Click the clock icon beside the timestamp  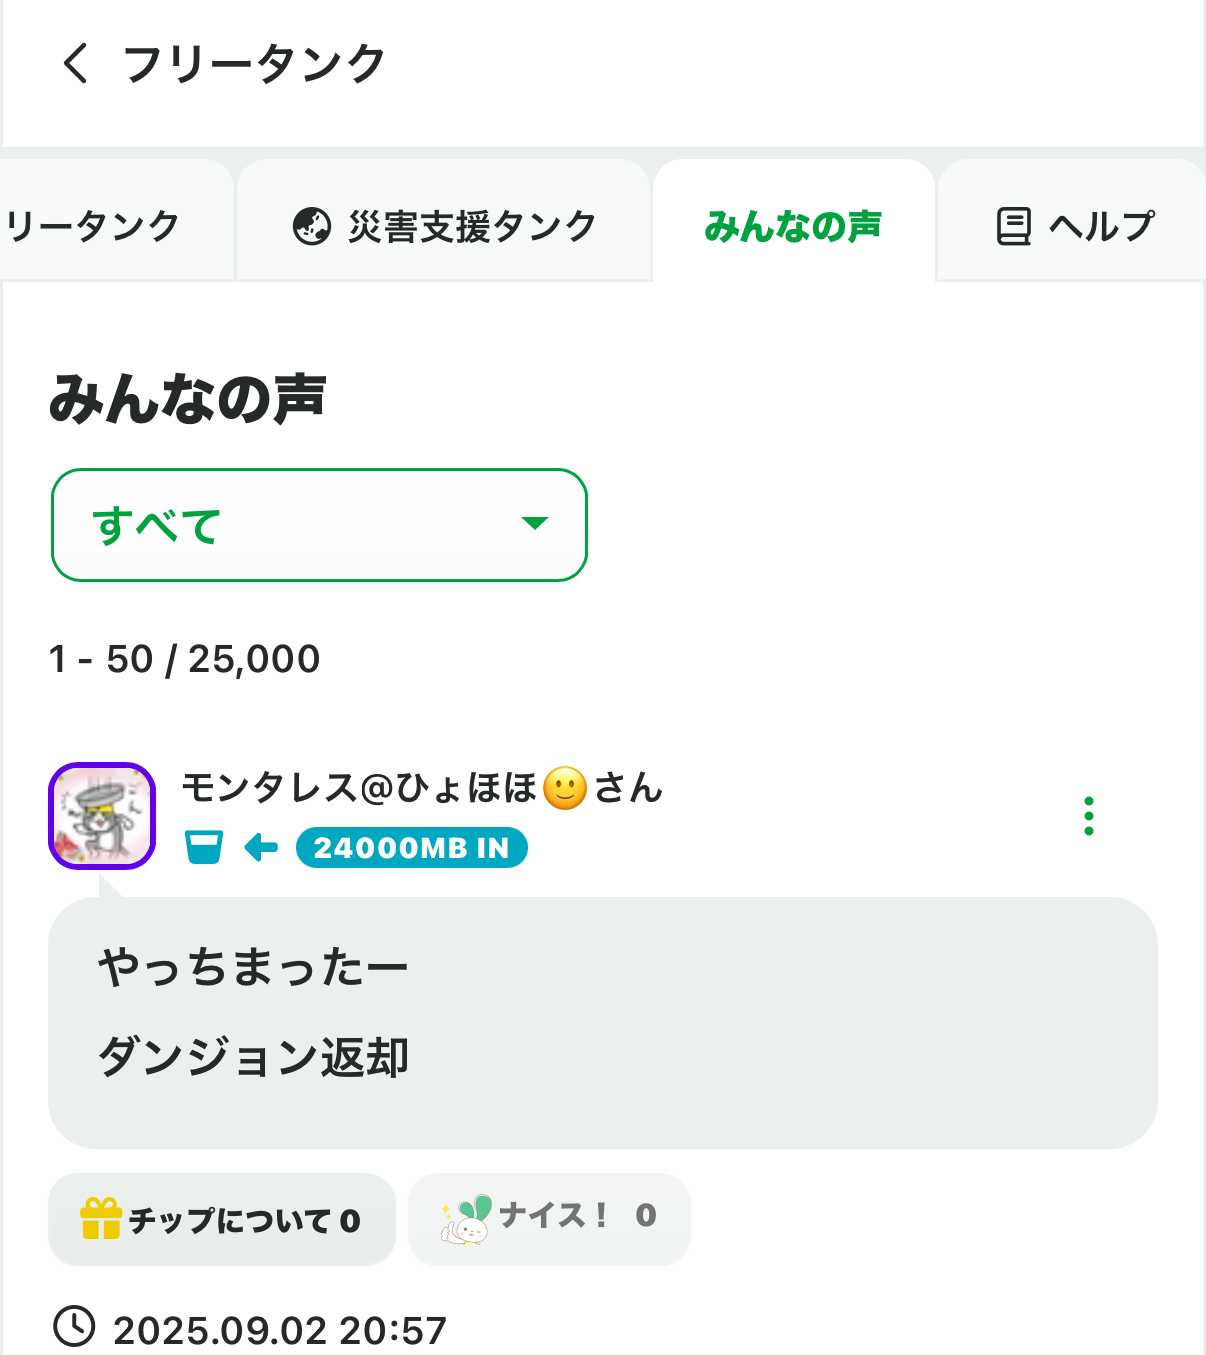pos(74,1327)
